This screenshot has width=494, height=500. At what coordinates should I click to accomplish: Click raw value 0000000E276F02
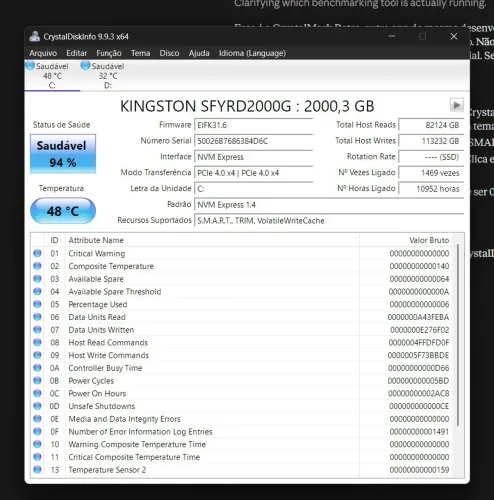pyautogui.click(x=420, y=330)
